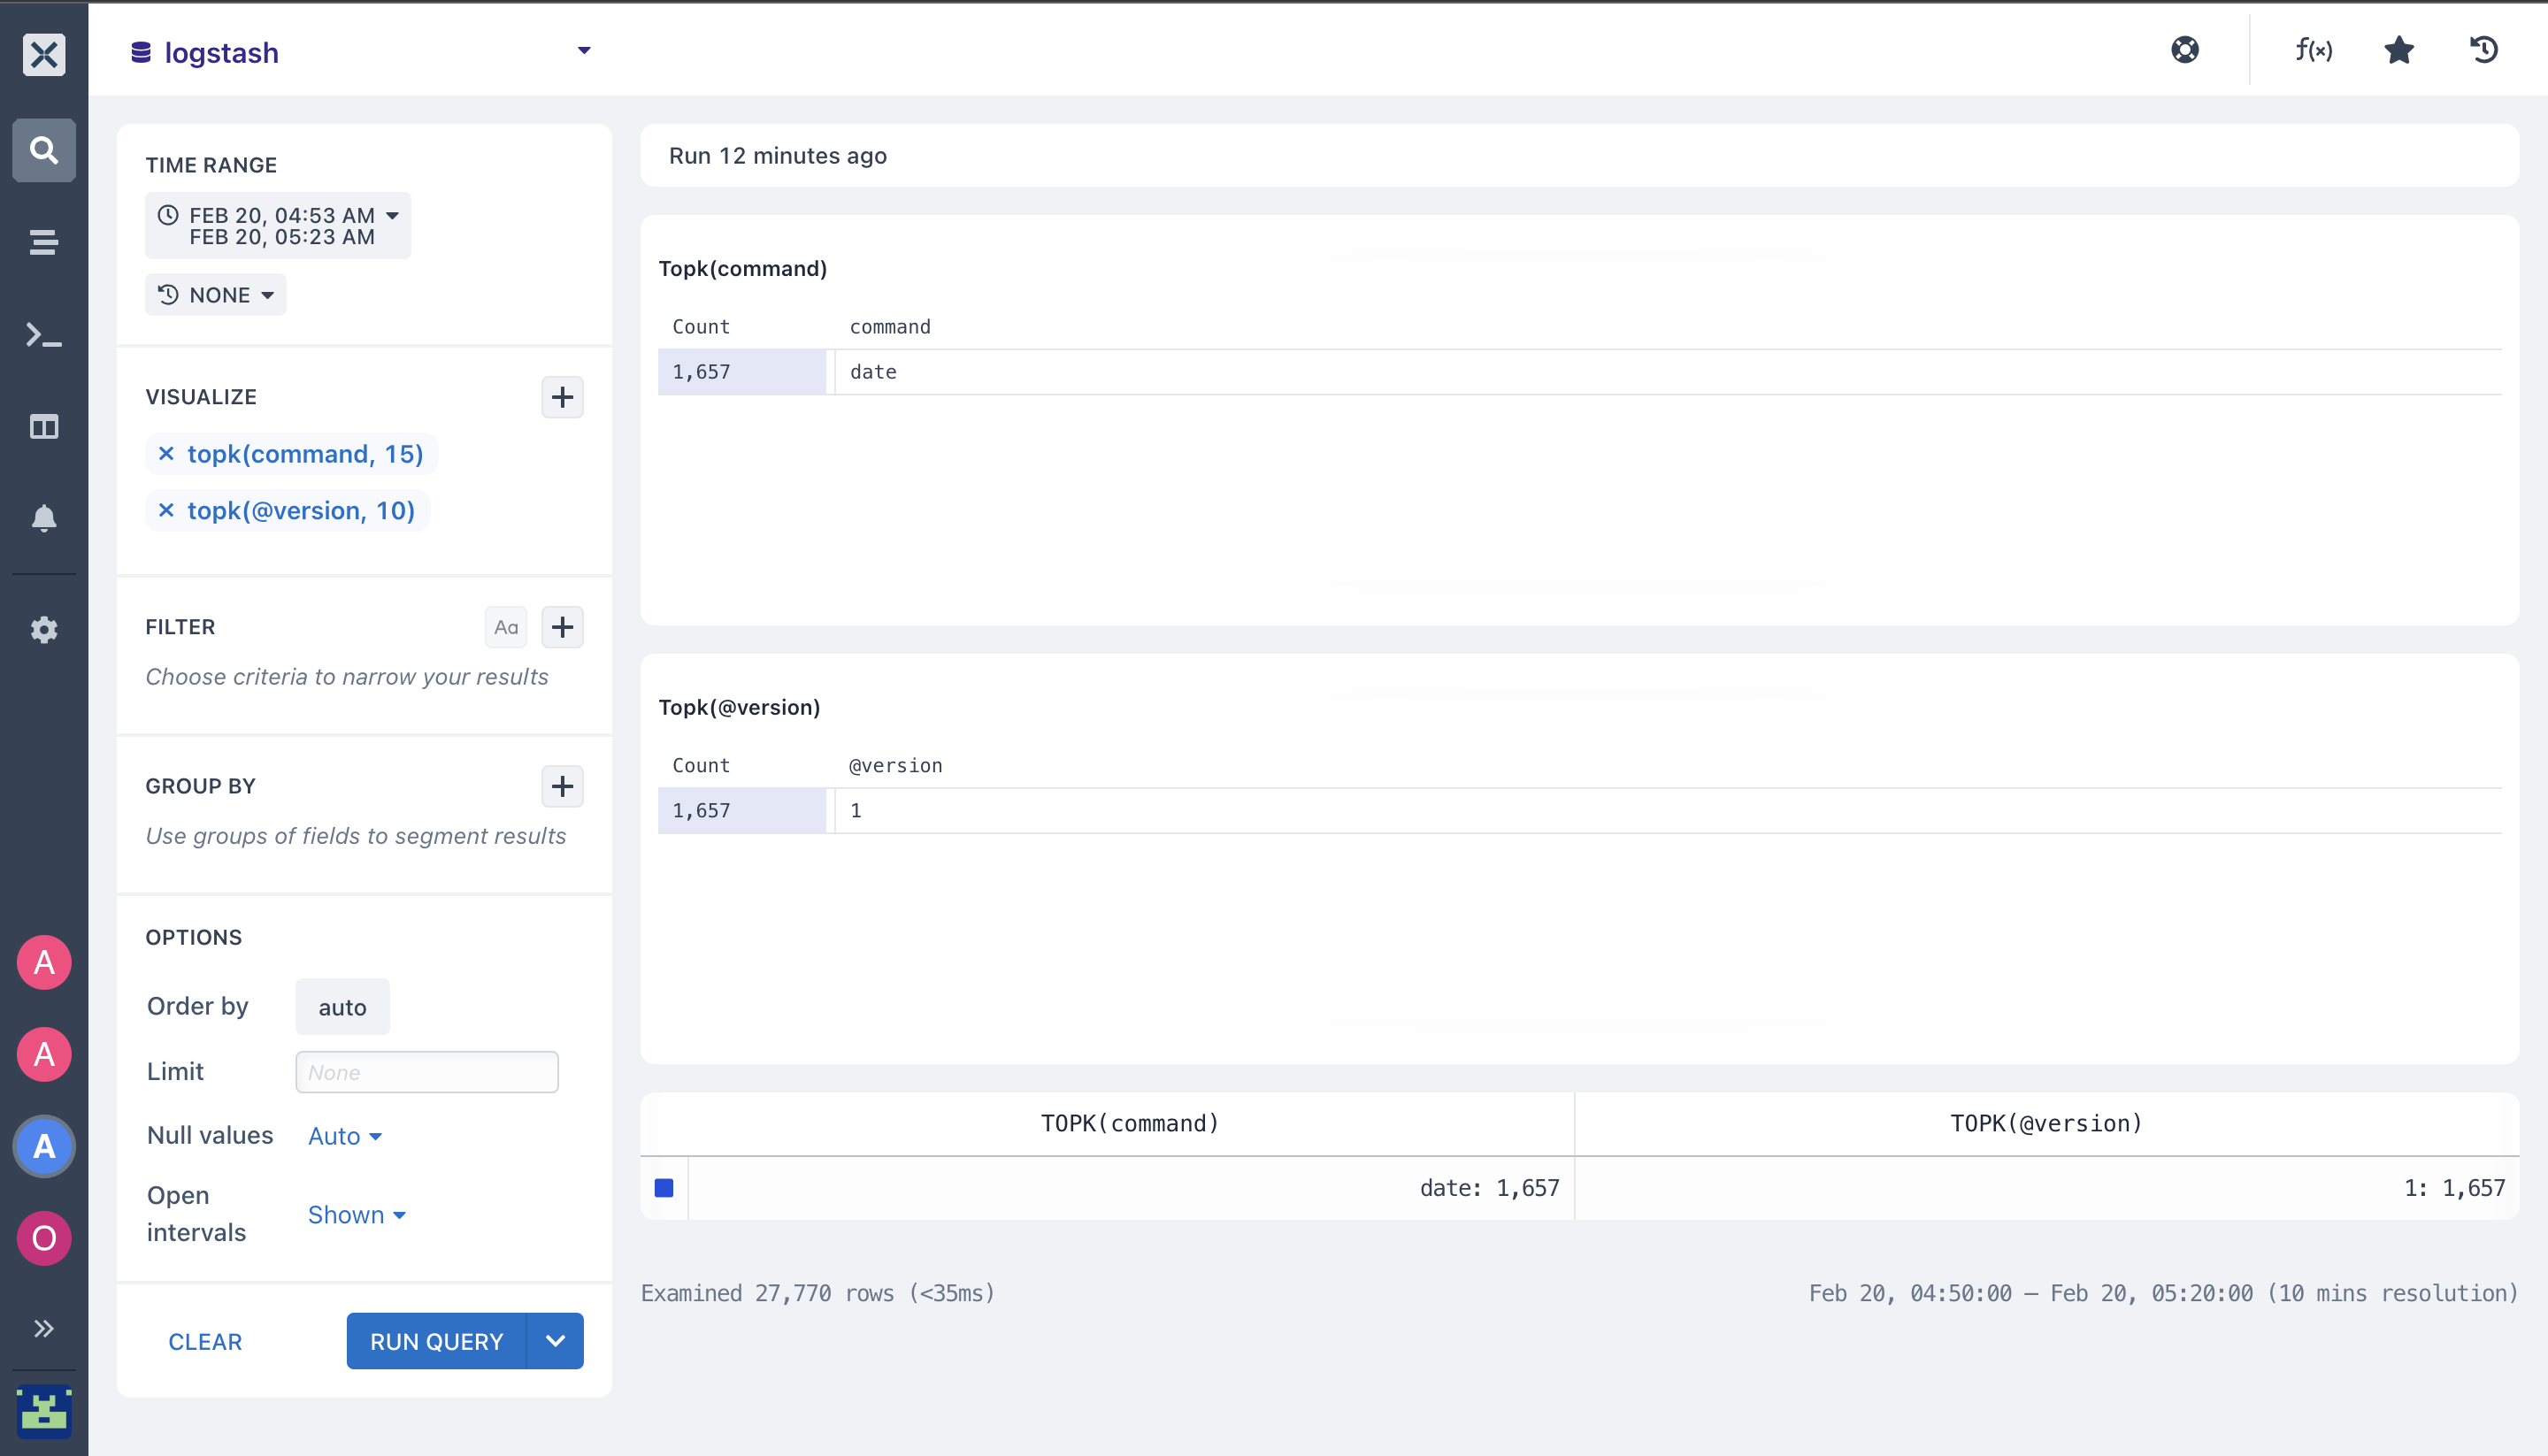Click the blue date series color swatch
This screenshot has height=1456, width=2548.
pyautogui.click(x=664, y=1188)
